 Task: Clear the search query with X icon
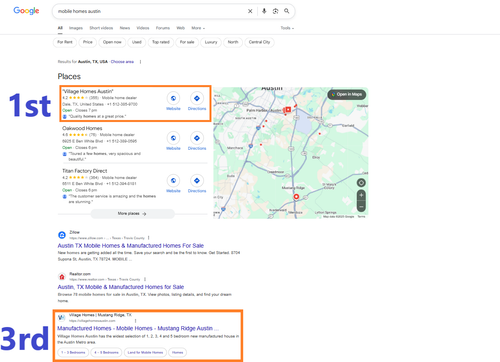(x=250, y=11)
